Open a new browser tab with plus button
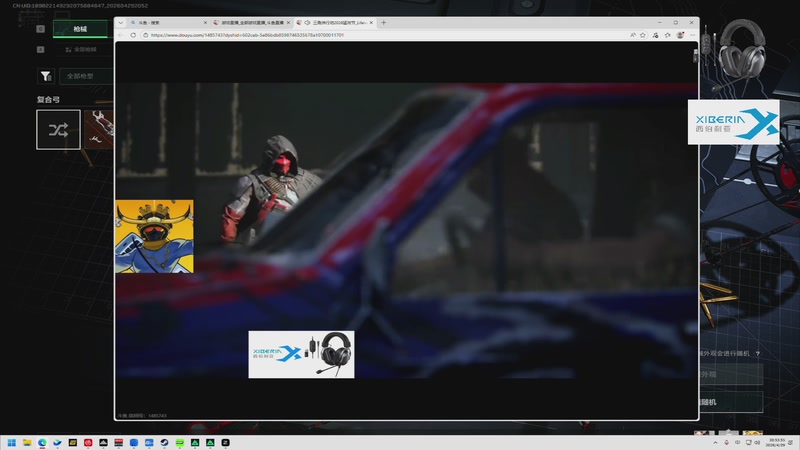The image size is (800, 450). pyautogui.click(x=384, y=23)
